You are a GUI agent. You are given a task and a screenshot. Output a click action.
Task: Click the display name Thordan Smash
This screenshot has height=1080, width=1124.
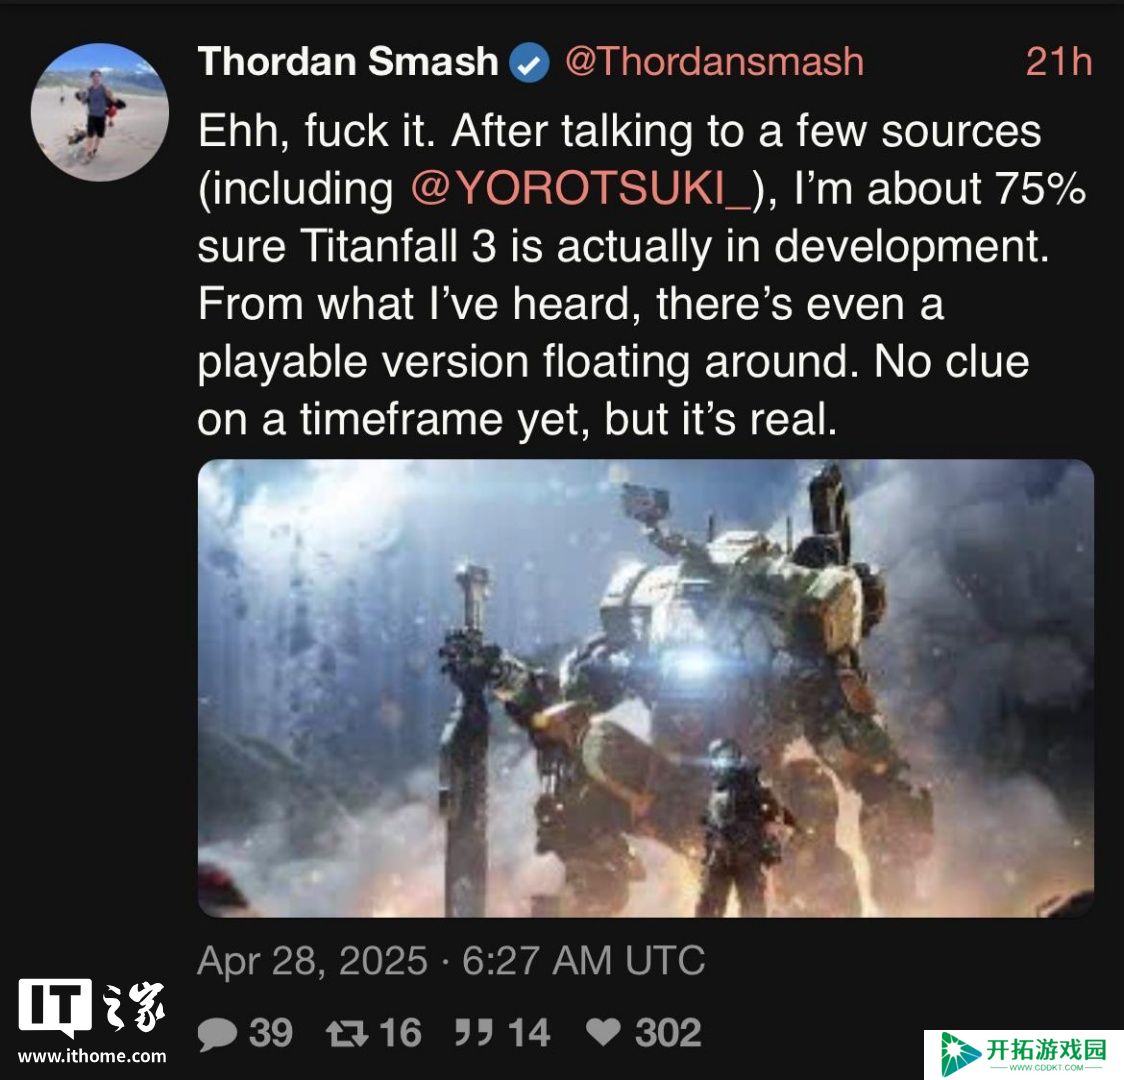(348, 61)
